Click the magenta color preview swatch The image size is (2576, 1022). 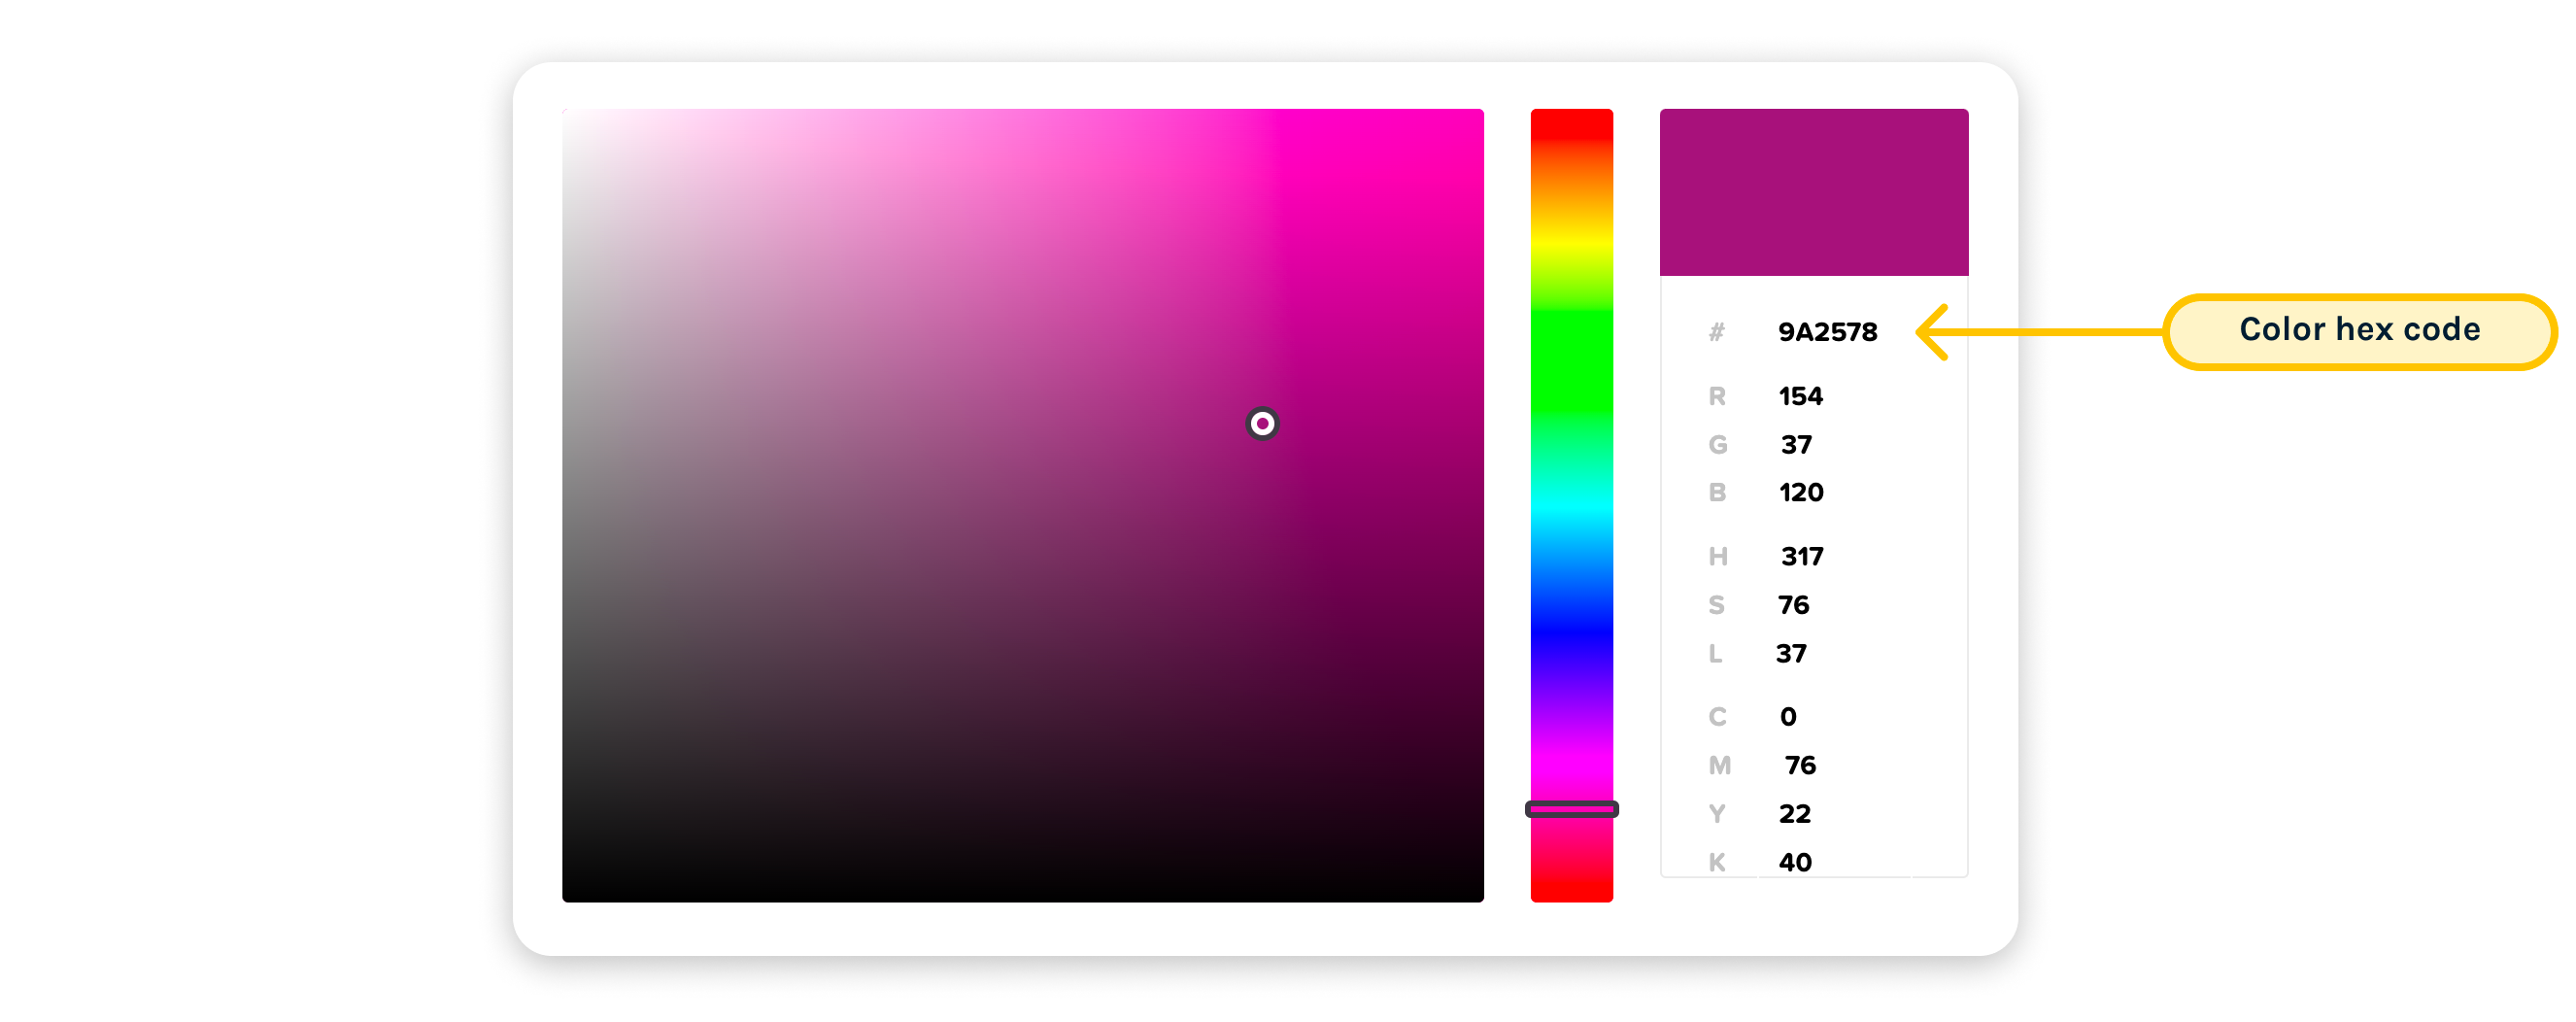(1813, 192)
